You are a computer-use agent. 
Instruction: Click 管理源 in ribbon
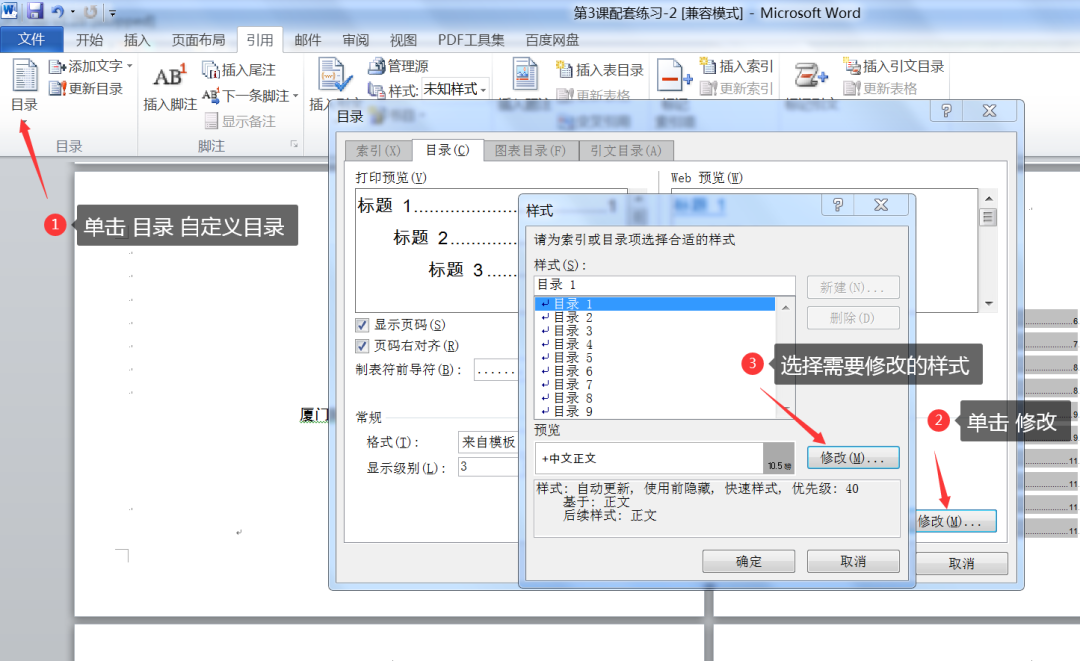(398, 66)
